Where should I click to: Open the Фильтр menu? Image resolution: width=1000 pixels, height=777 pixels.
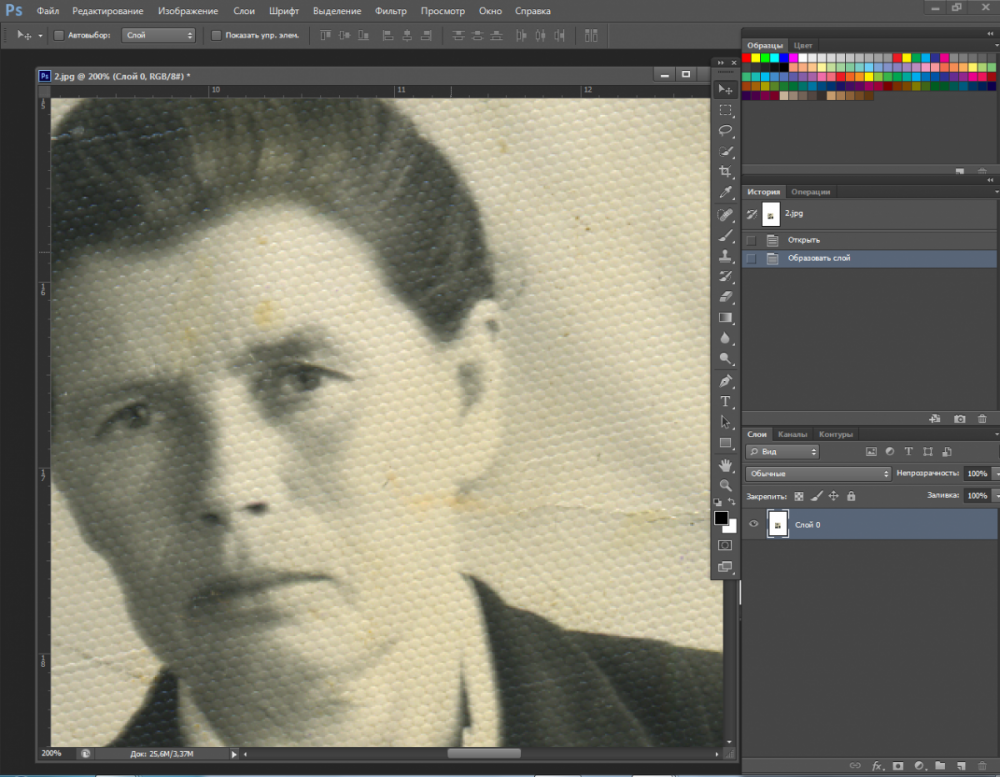pos(390,11)
